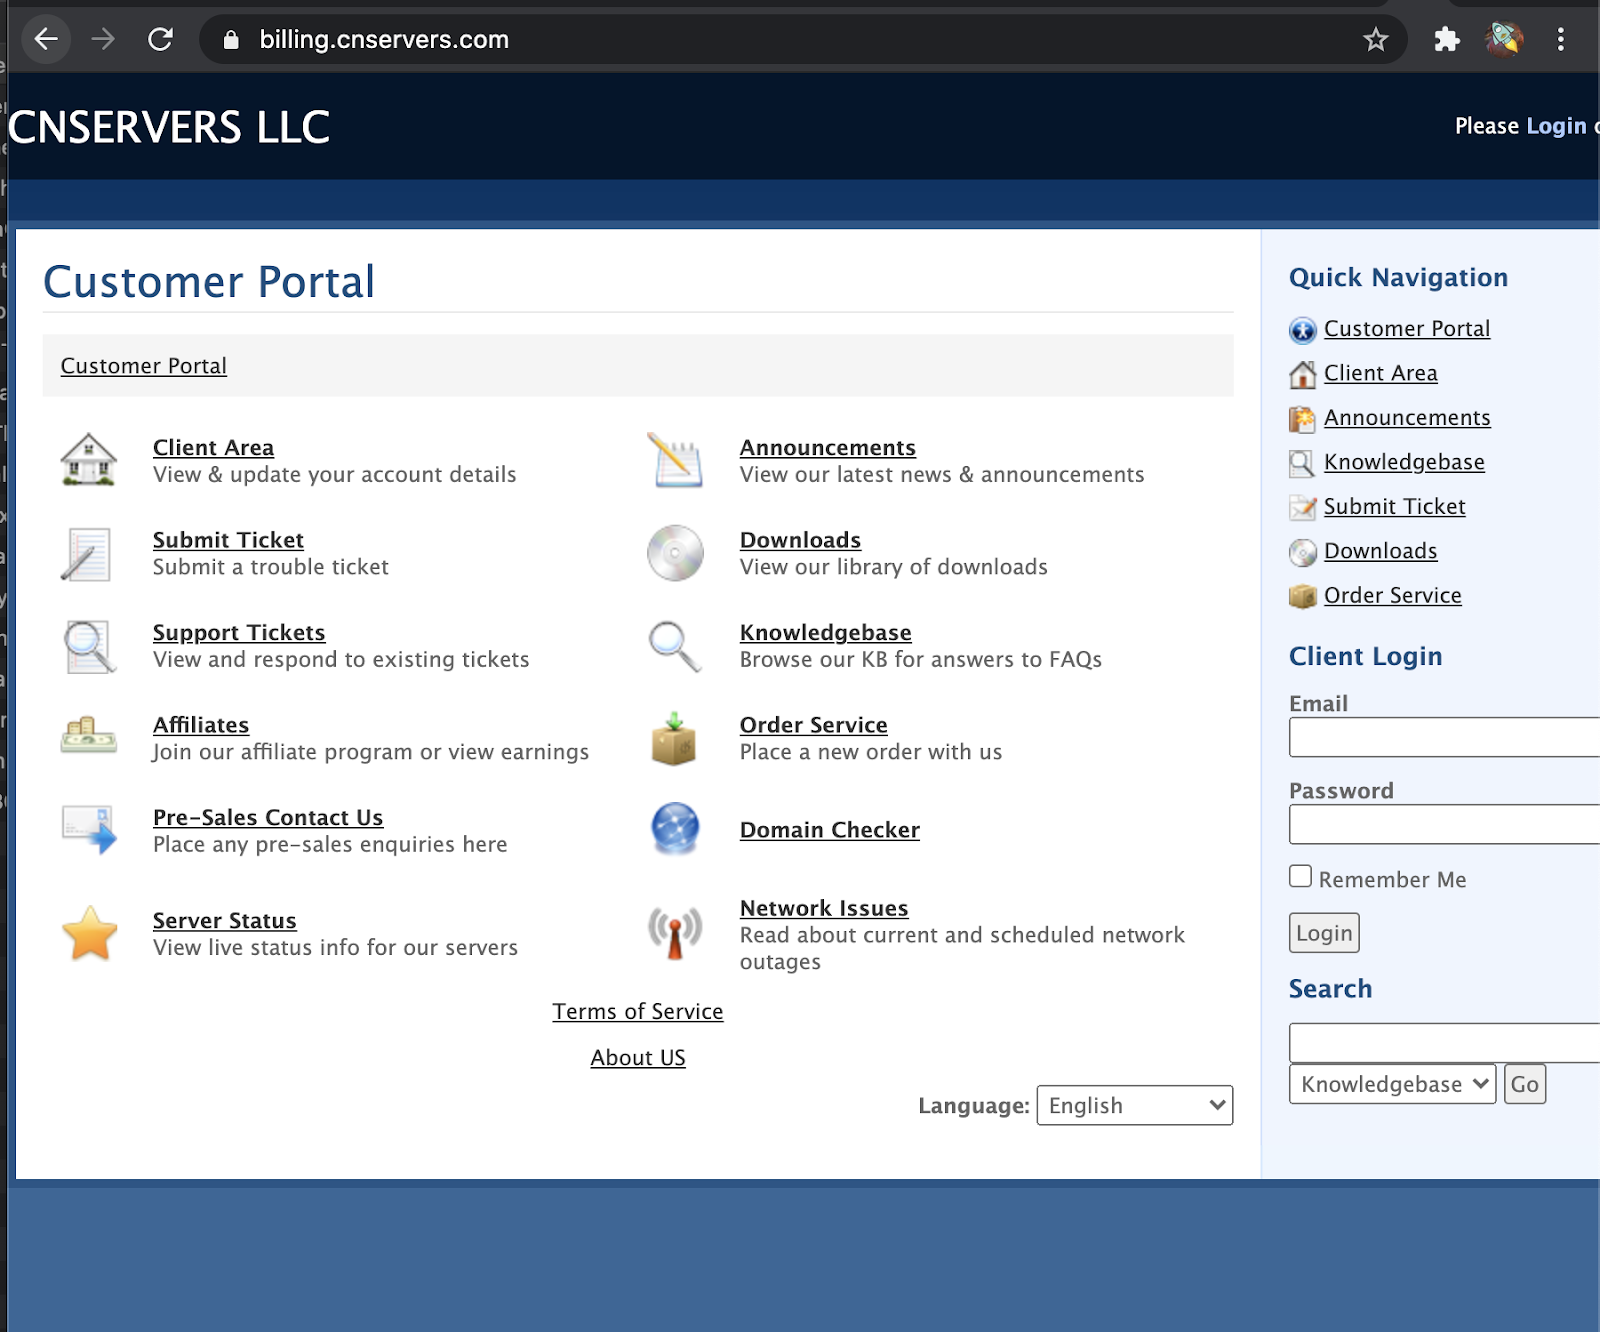
Task: Click the Network Issues antenna icon
Action: (x=675, y=932)
